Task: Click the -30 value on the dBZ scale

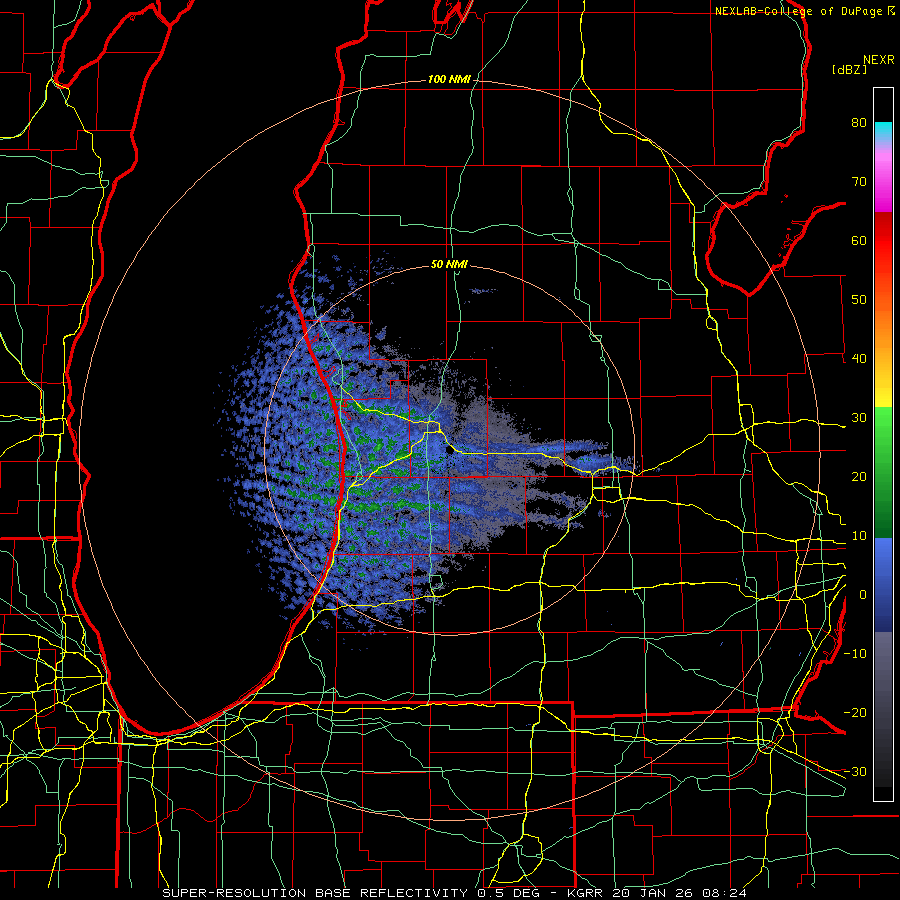Action: [855, 771]
